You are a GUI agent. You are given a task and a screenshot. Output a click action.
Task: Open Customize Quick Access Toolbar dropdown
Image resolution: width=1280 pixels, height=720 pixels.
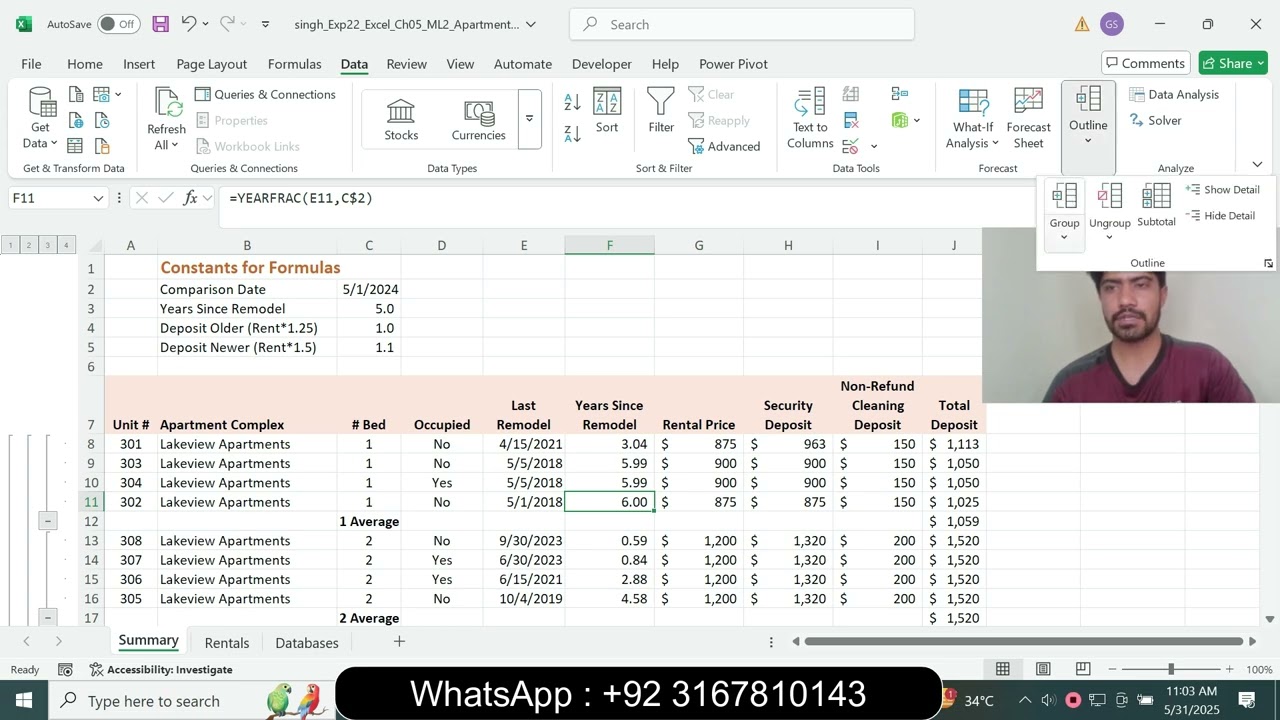pyautogui.click(x=265, y=24)
